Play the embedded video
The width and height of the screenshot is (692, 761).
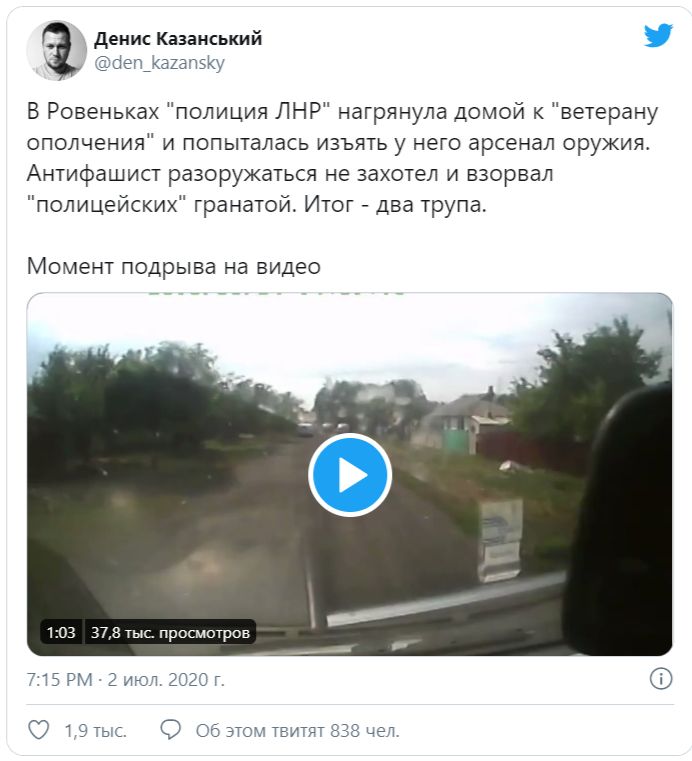tap(350, 475)
